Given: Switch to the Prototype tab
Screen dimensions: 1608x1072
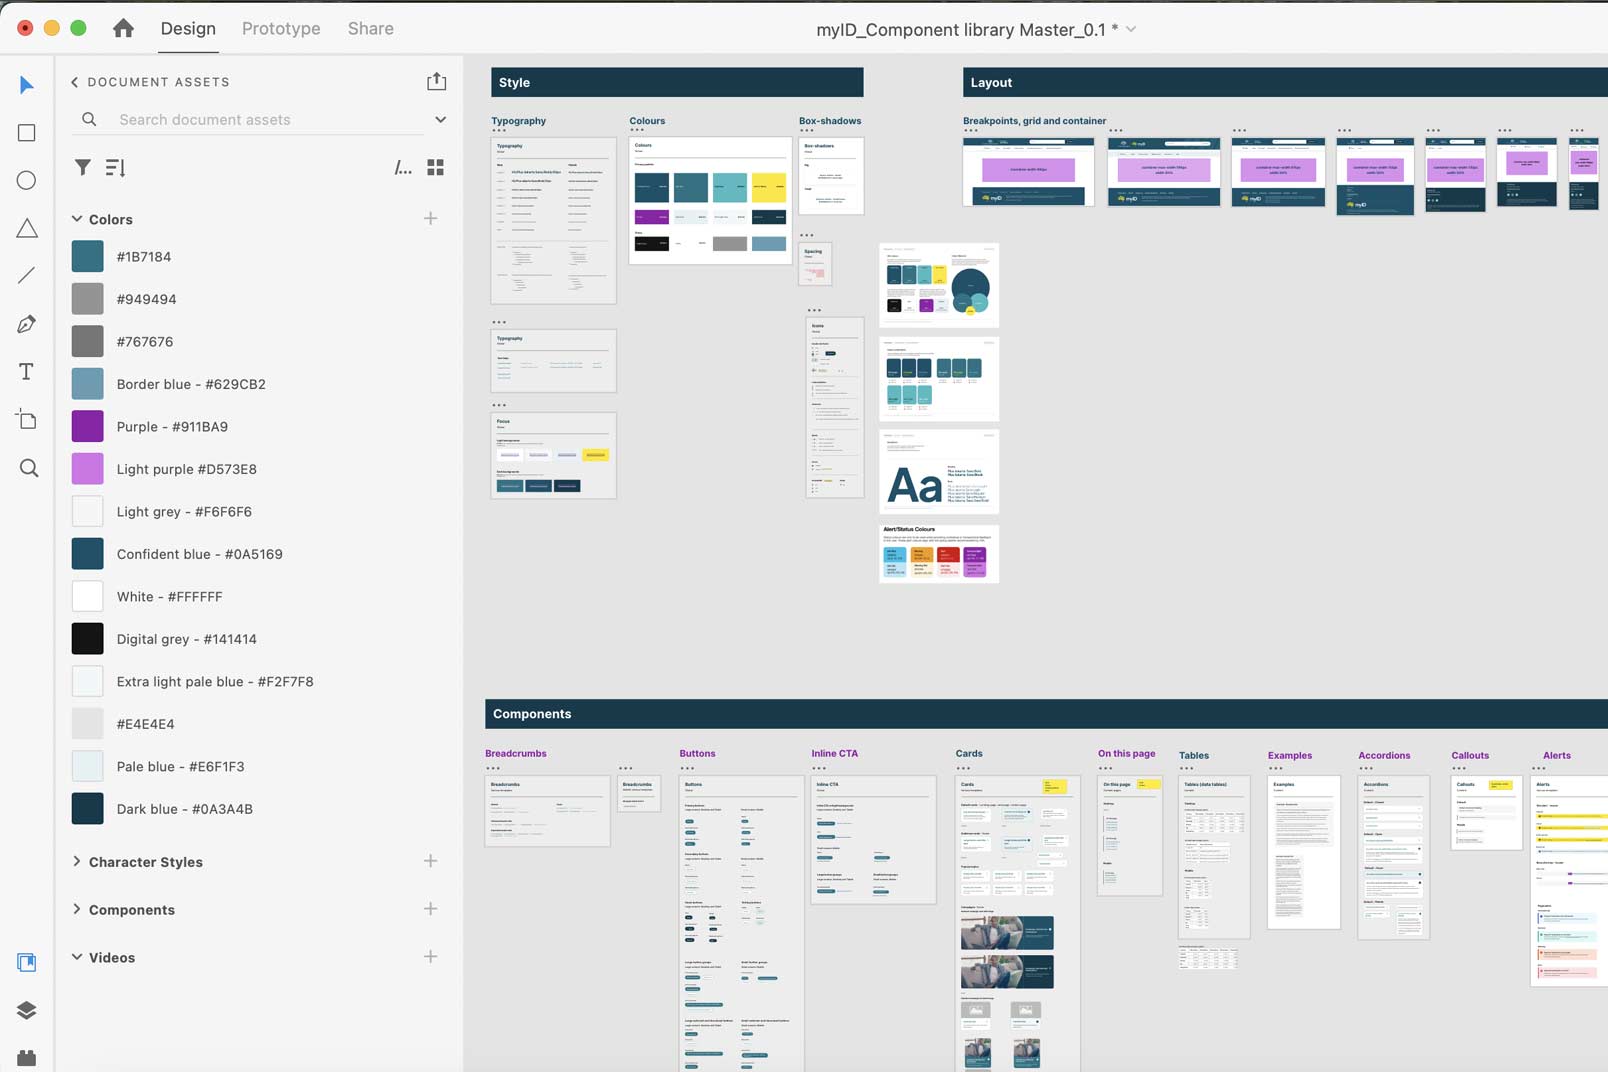Looking at the screenshot, I should tap(280, 28).
